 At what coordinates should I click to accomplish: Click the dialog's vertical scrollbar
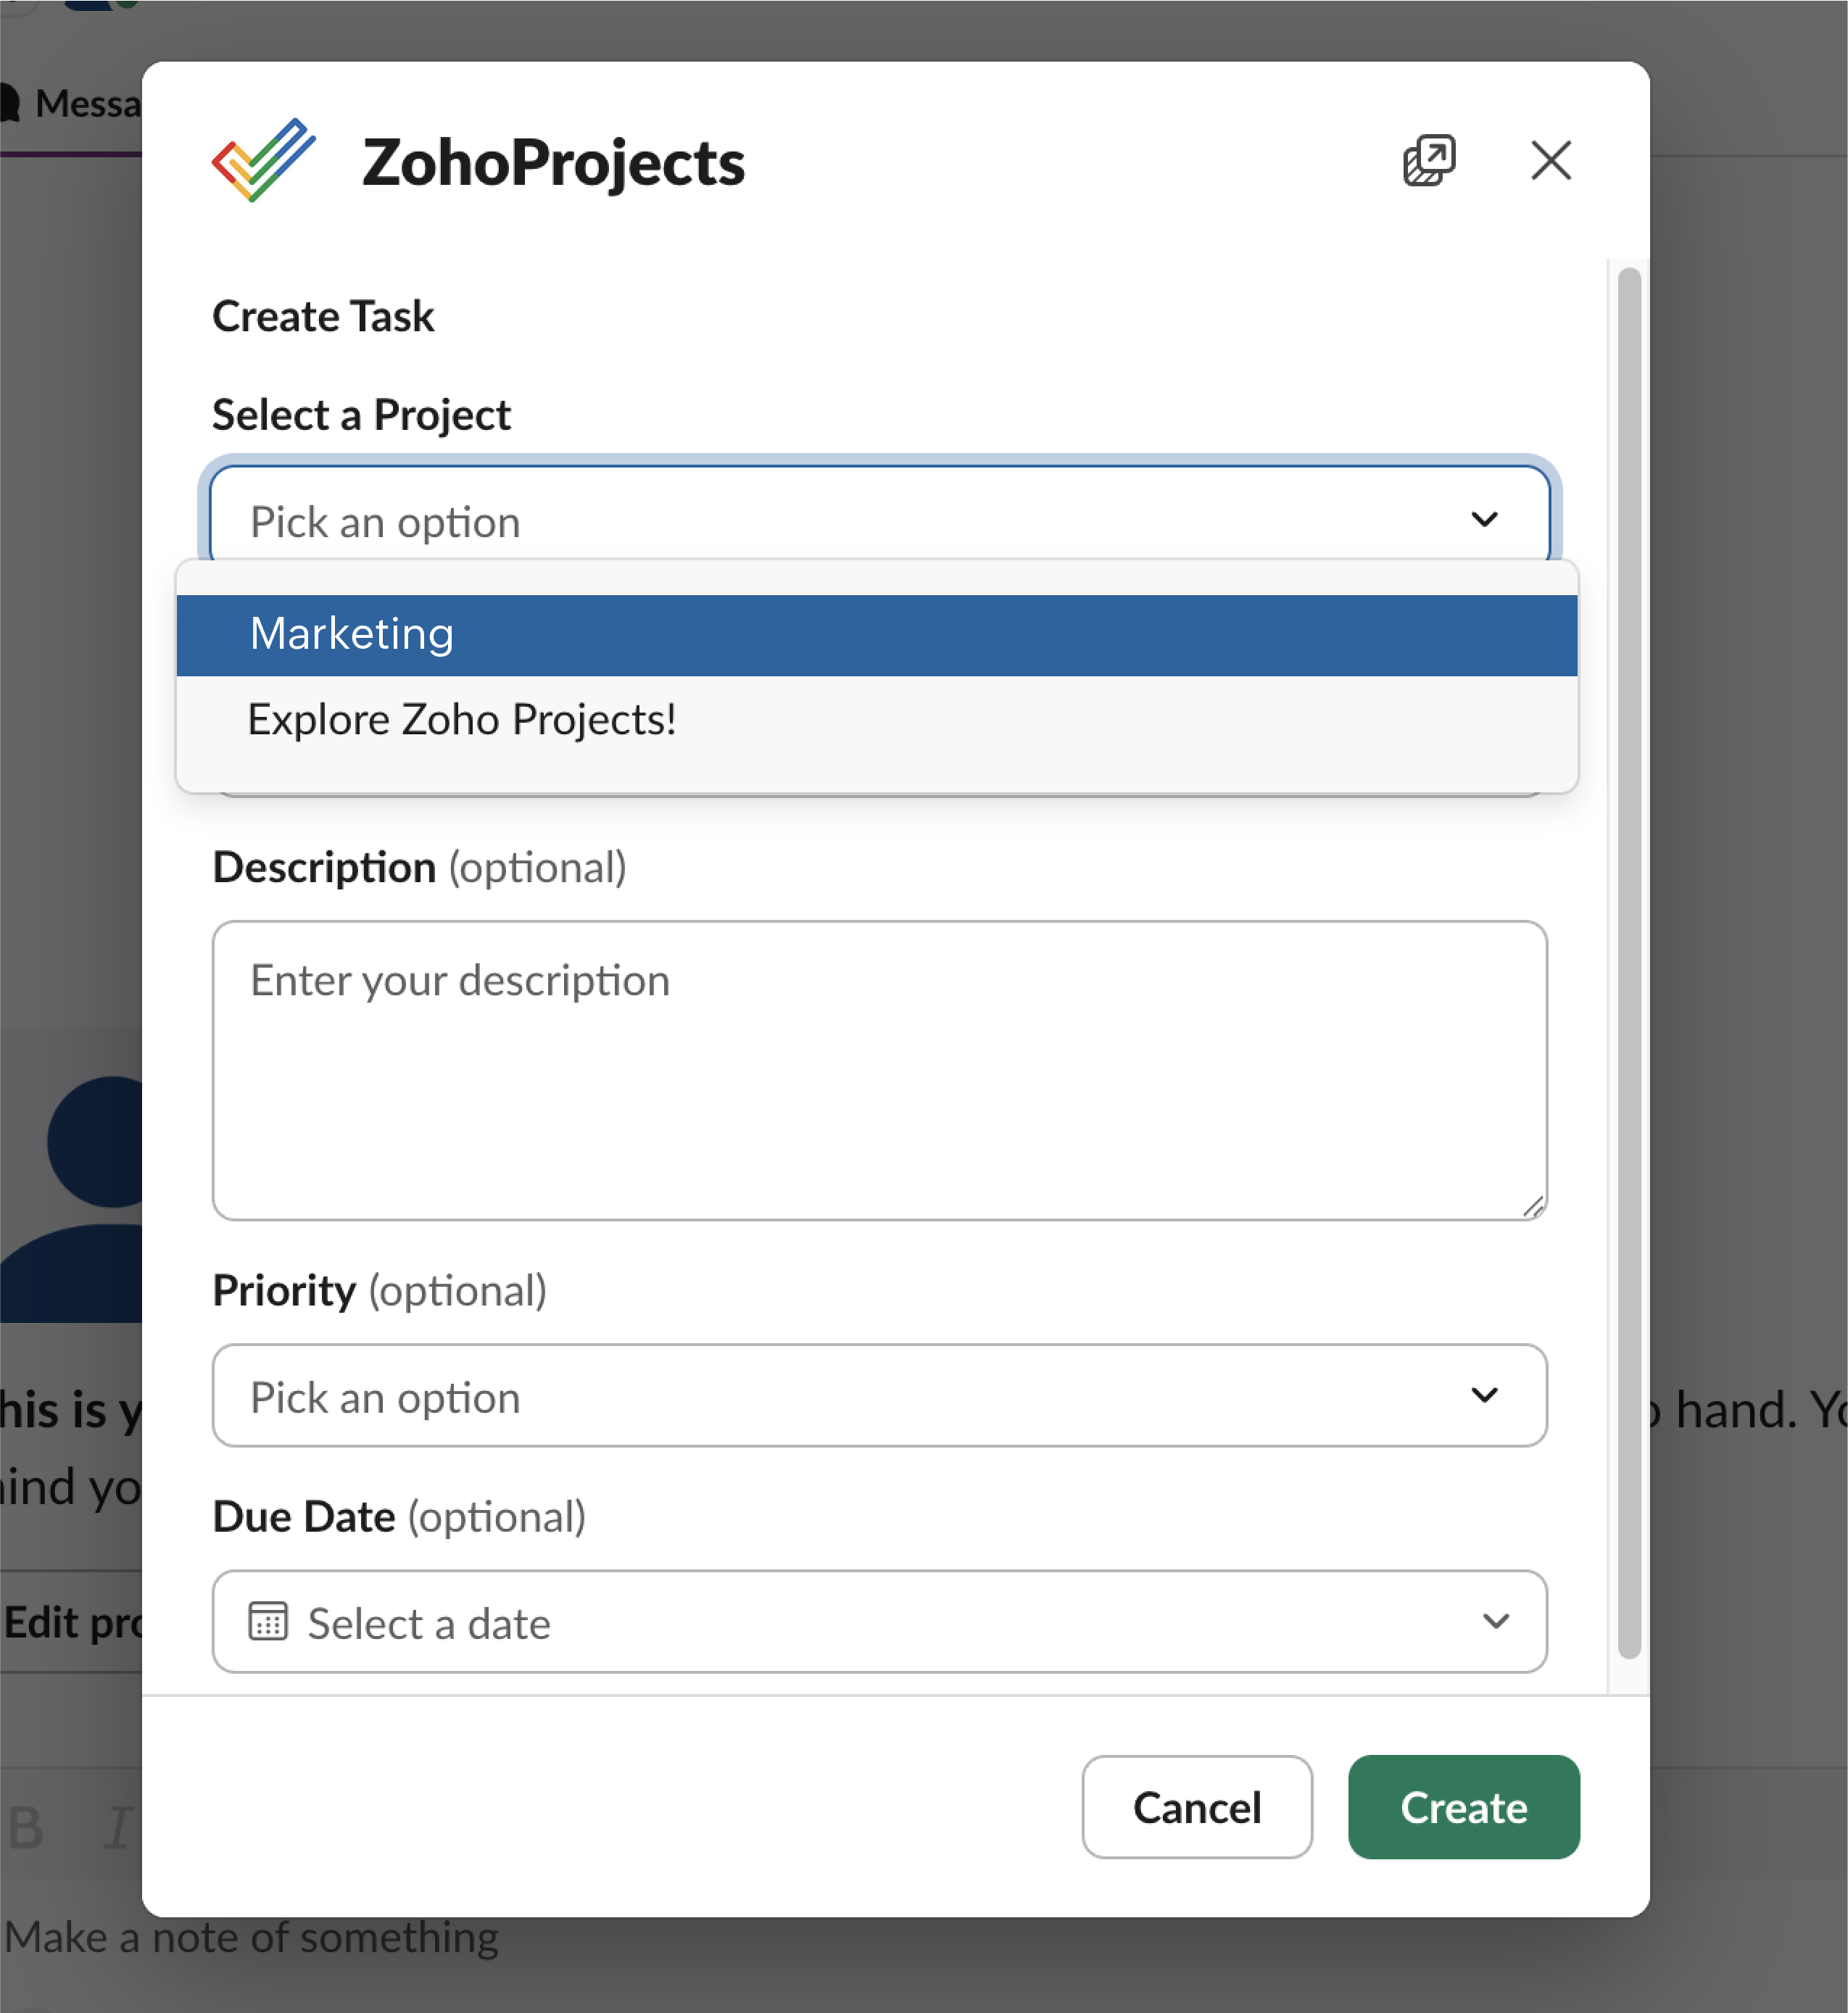(x=1628, y=960)
